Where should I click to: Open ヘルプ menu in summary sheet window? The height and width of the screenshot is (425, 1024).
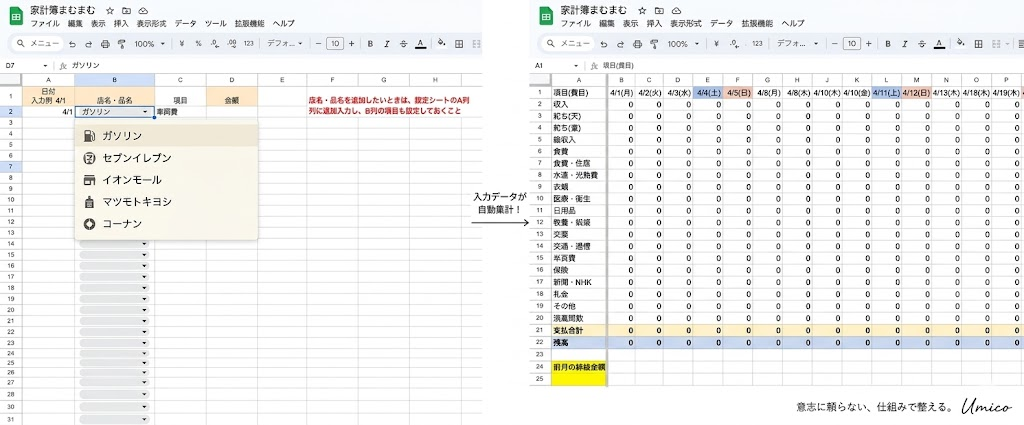(793, 24)
